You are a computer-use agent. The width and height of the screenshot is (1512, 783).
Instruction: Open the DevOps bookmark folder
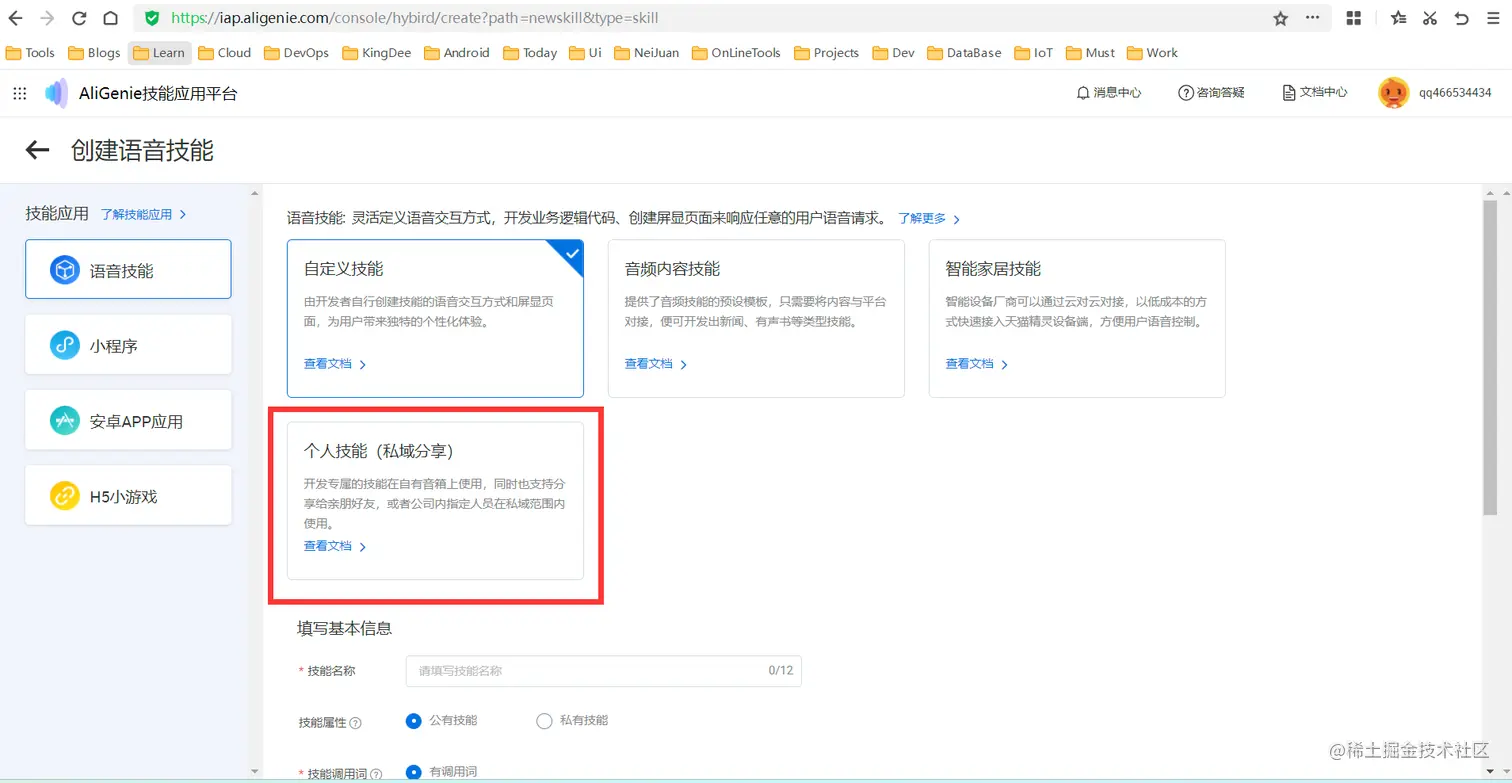point(297,53)
